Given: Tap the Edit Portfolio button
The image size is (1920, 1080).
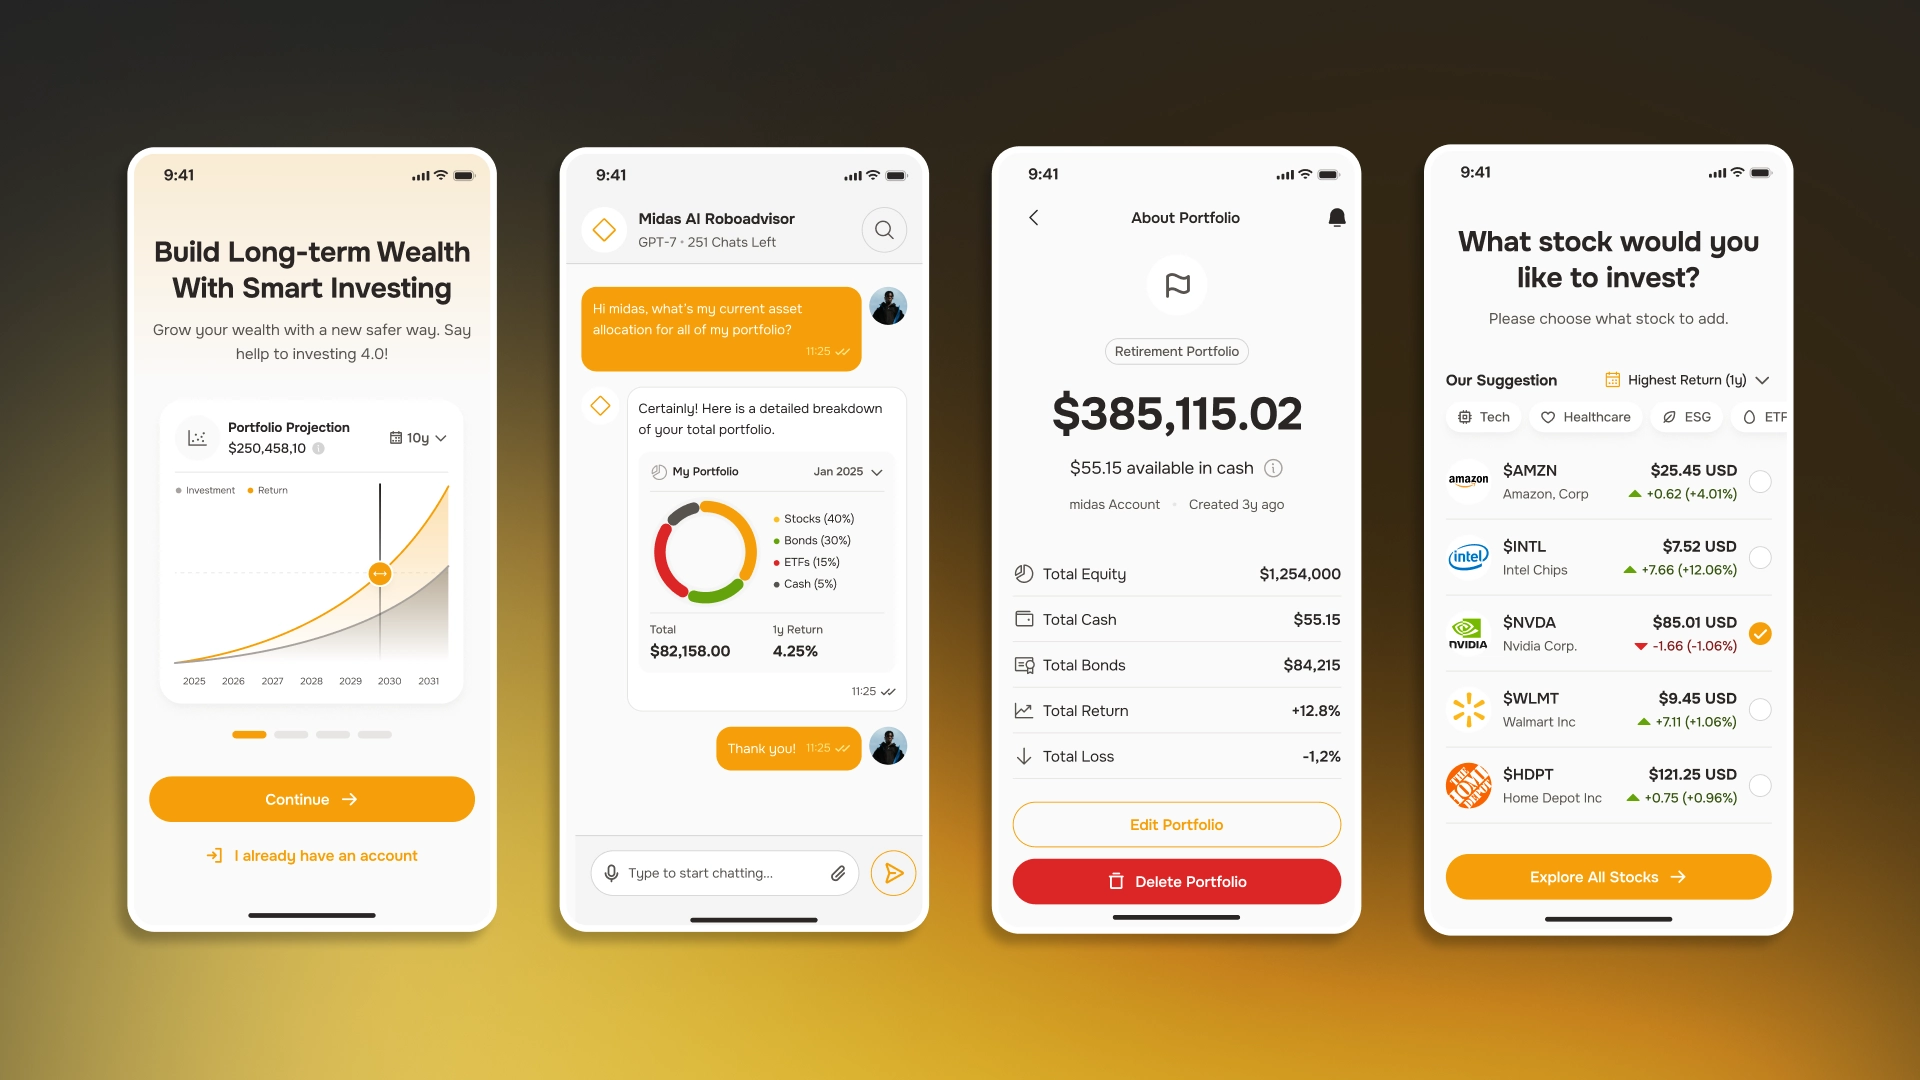Looking at the screenshot, I should (x=1176, y=824).
